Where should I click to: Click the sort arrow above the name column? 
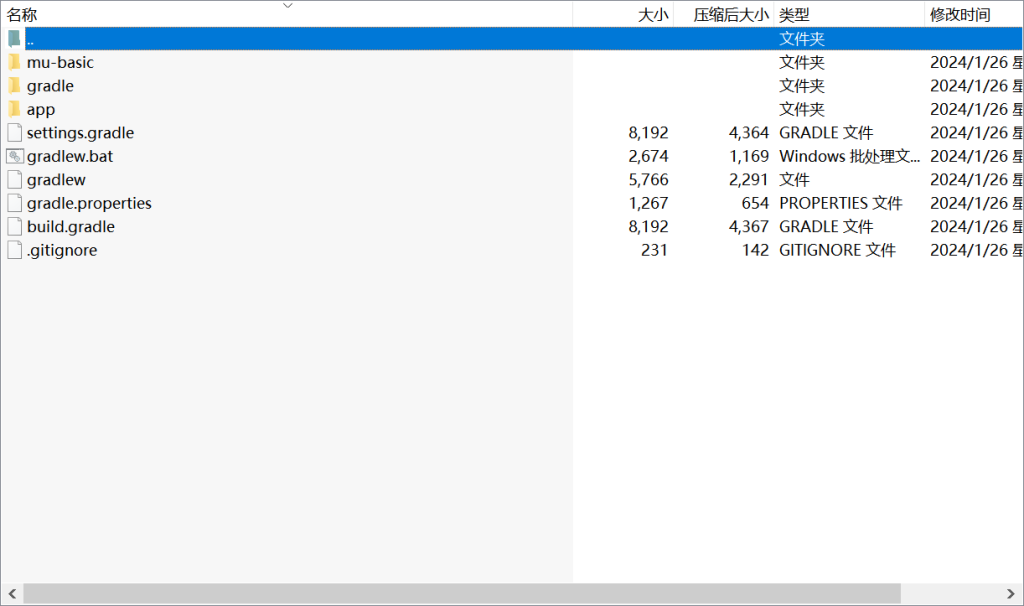(x=288, y=5)
